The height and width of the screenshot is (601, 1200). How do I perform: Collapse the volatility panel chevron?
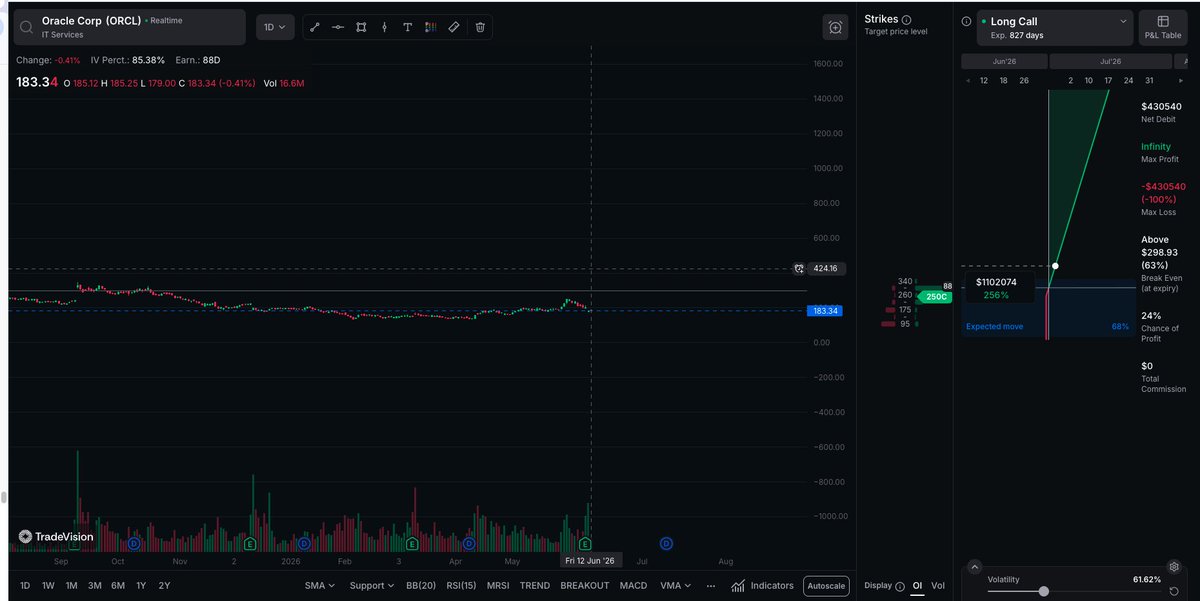coord(975,567)
